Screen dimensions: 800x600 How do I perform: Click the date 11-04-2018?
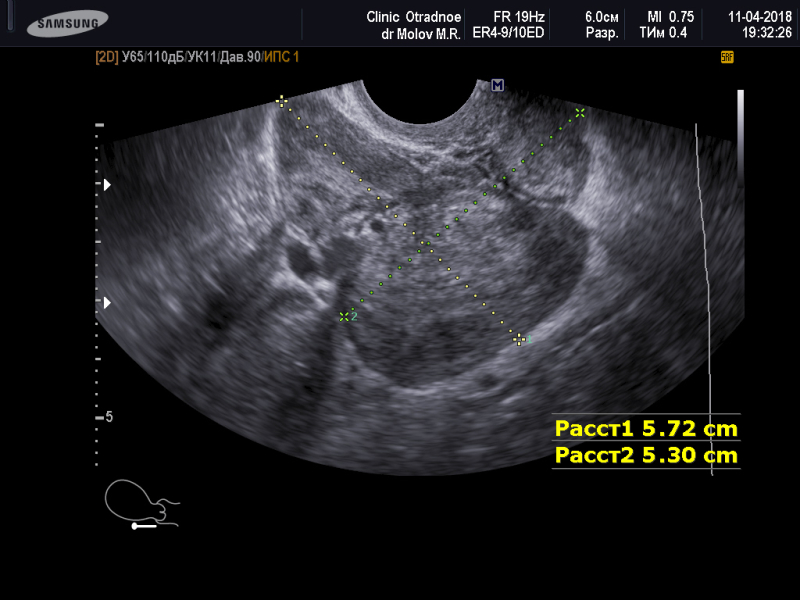click(760, 17)
